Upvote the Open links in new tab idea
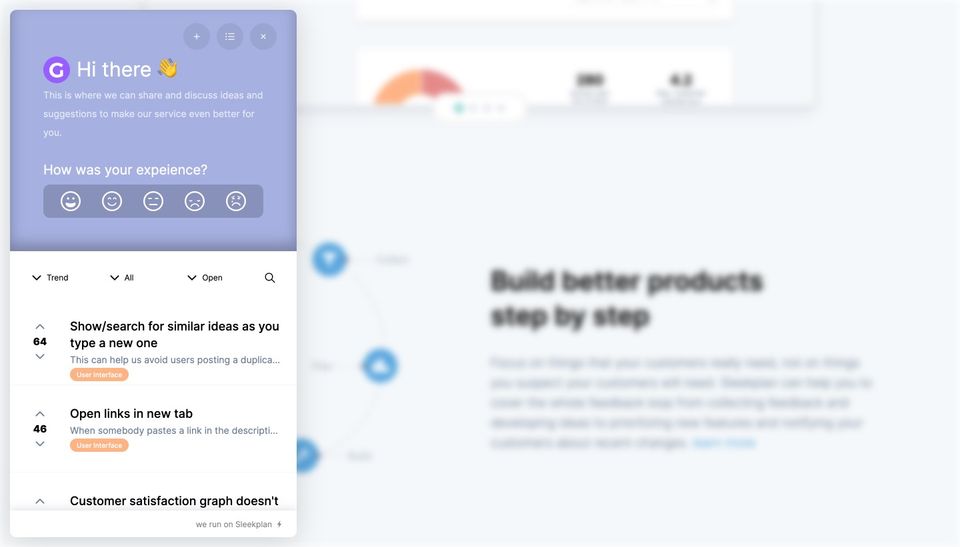 tap(40, 414)
